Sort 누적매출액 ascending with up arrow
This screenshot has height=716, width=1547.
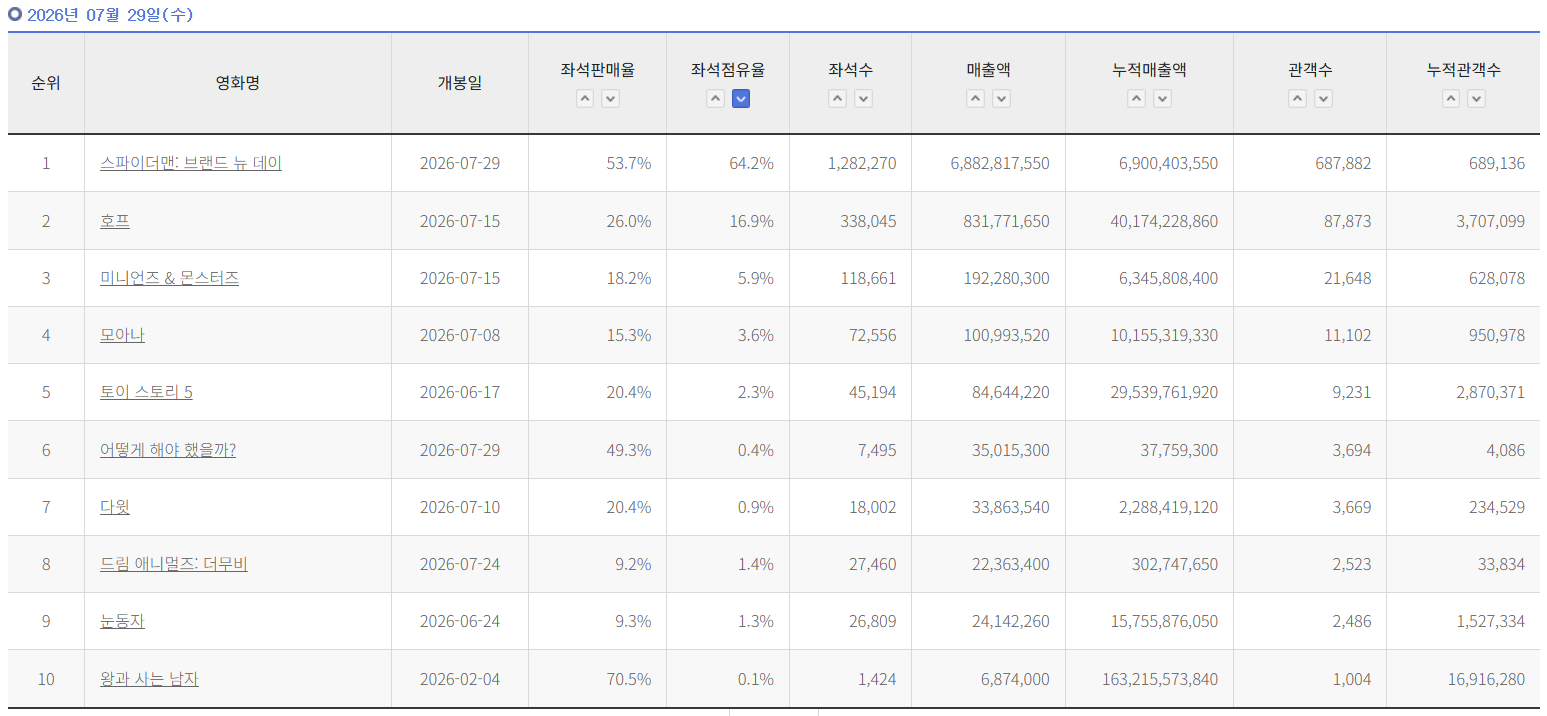pyautogui.click(x=1136, y=98)
